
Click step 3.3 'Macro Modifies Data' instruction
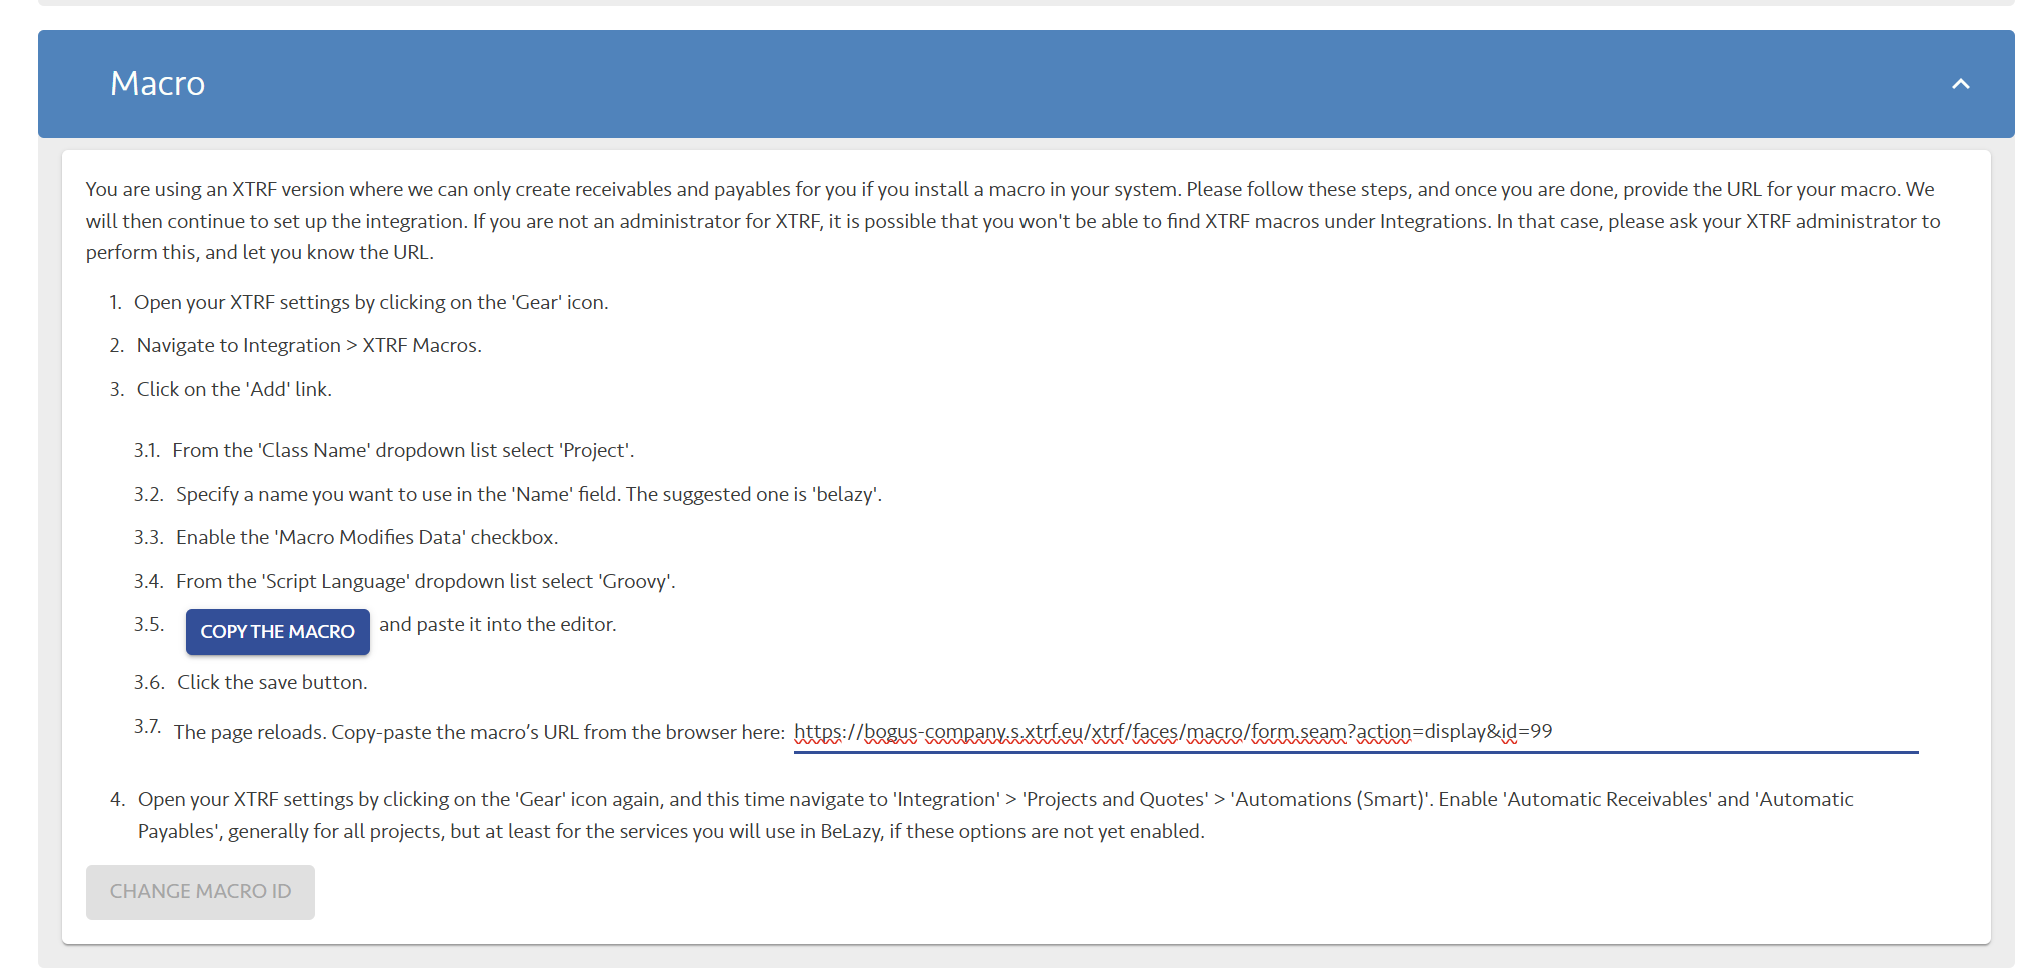[x=367, y=537]
